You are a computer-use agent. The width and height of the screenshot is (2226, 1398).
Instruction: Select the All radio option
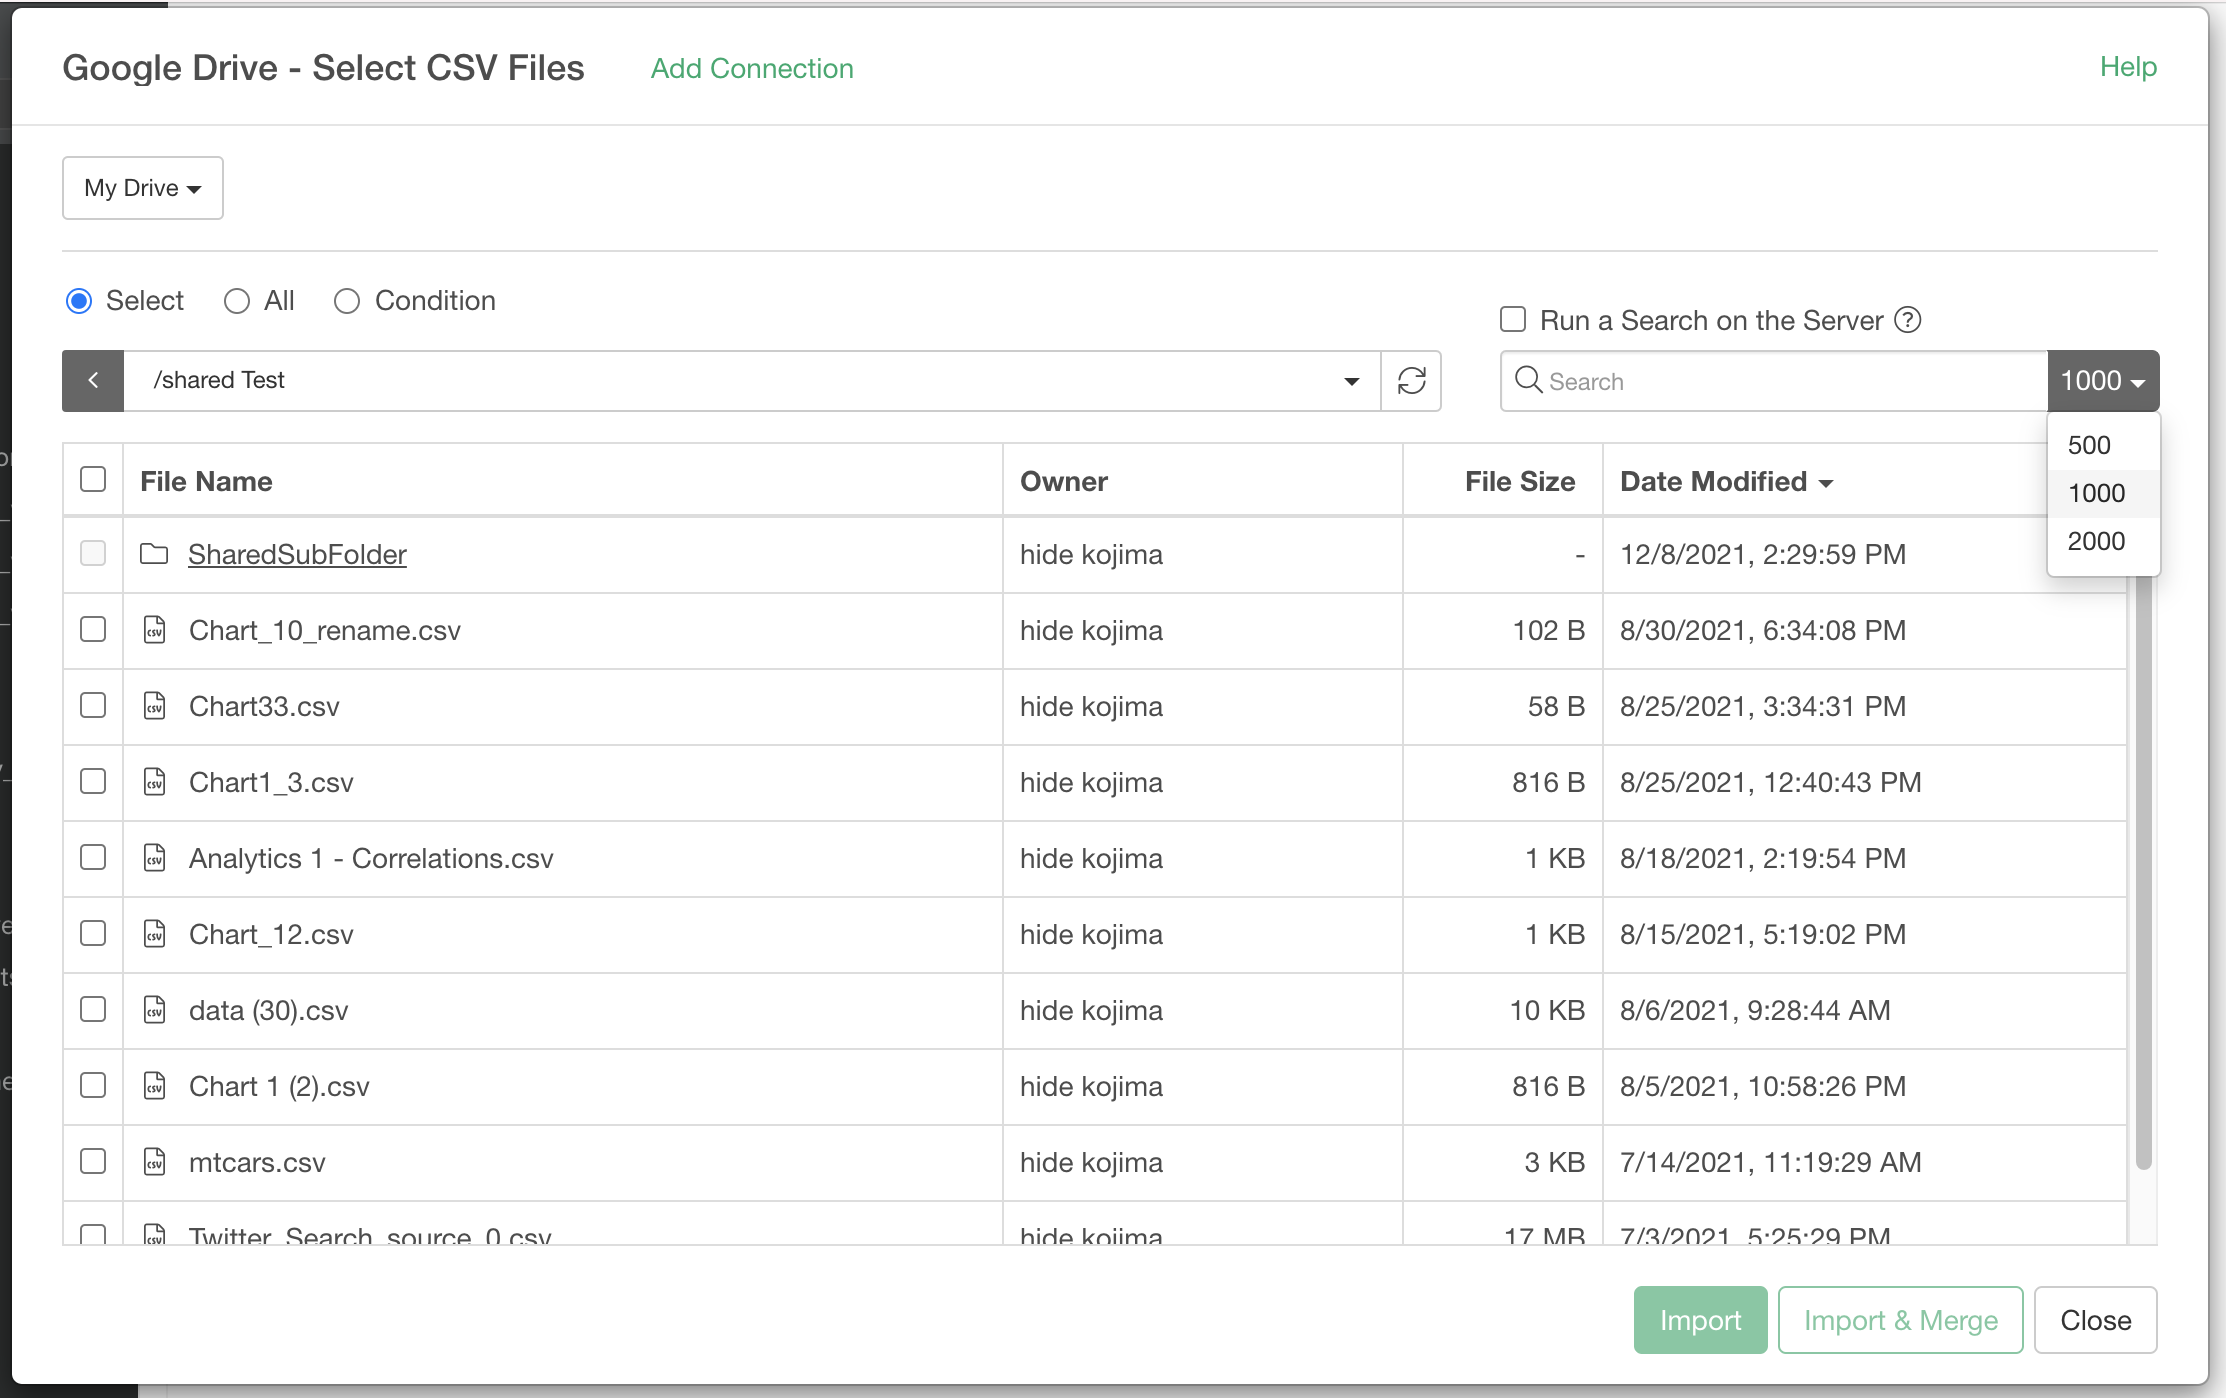click(237, 301)
